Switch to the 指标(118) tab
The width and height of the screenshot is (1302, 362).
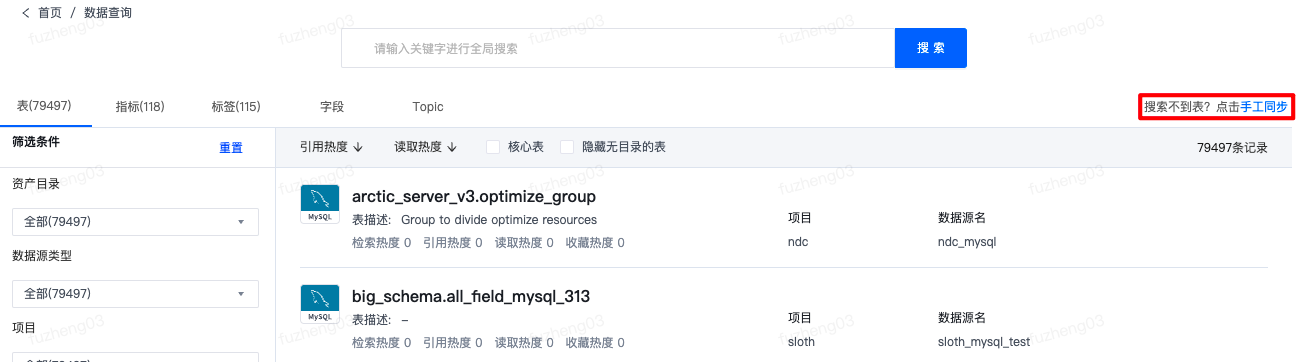[140, 107]
